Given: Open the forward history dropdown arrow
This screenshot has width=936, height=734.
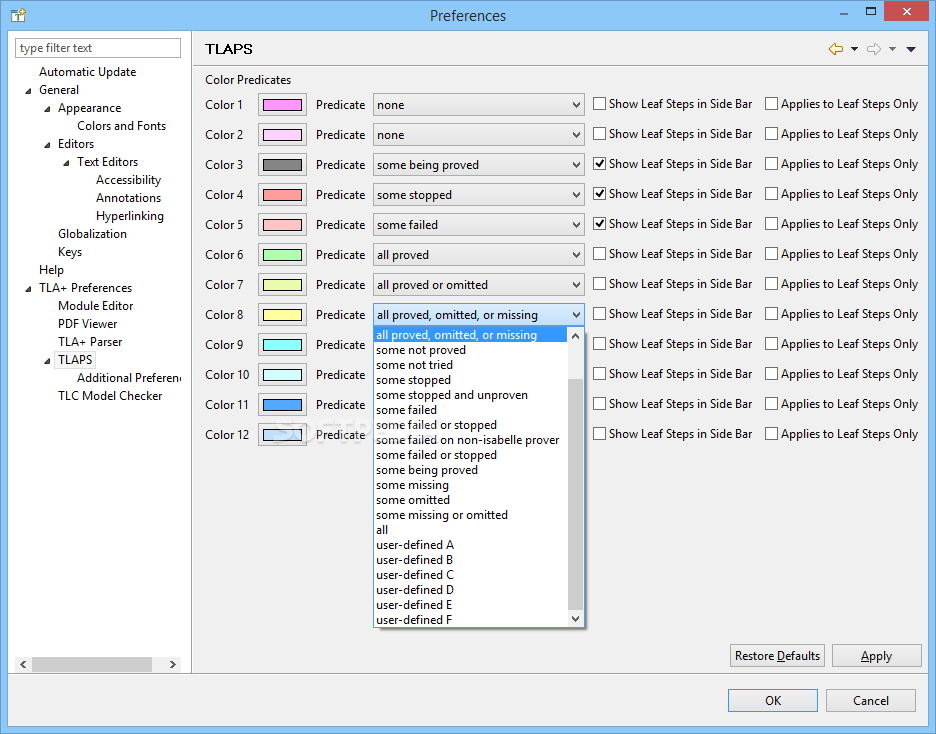Looking at the screenshot, I should pos(892,49).
